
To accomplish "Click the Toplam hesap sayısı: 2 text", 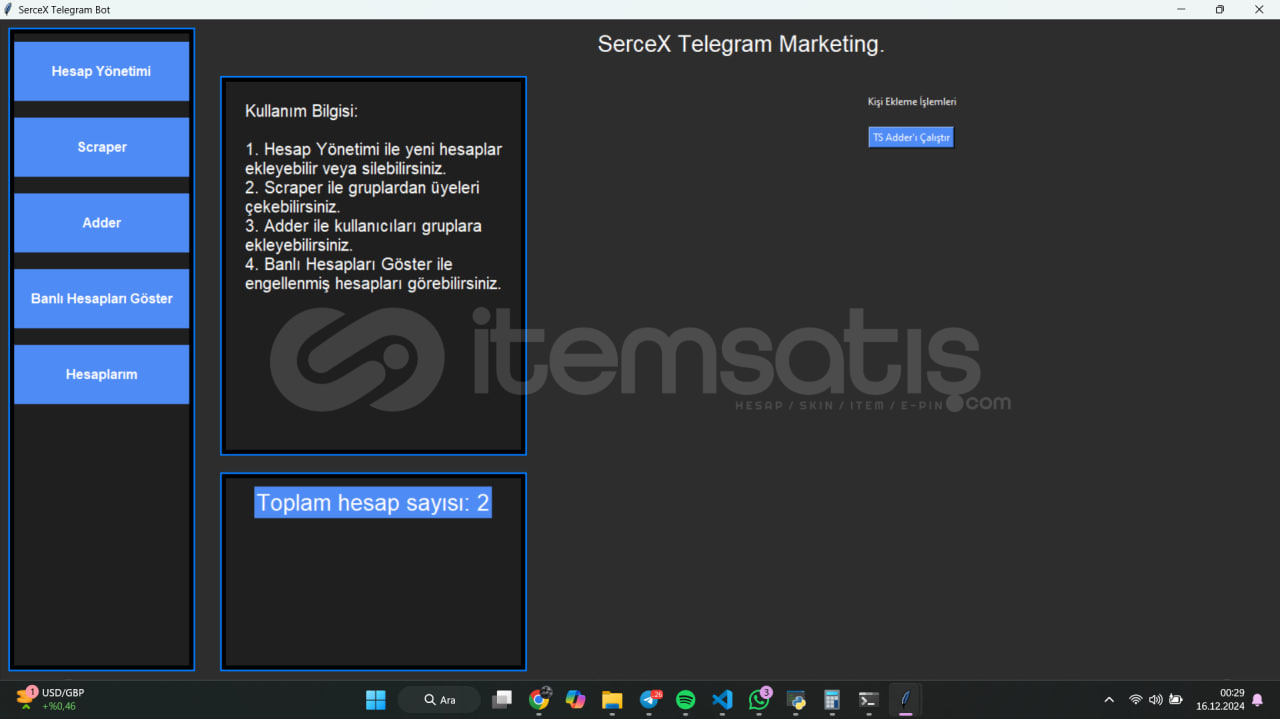I will point(373,503).
